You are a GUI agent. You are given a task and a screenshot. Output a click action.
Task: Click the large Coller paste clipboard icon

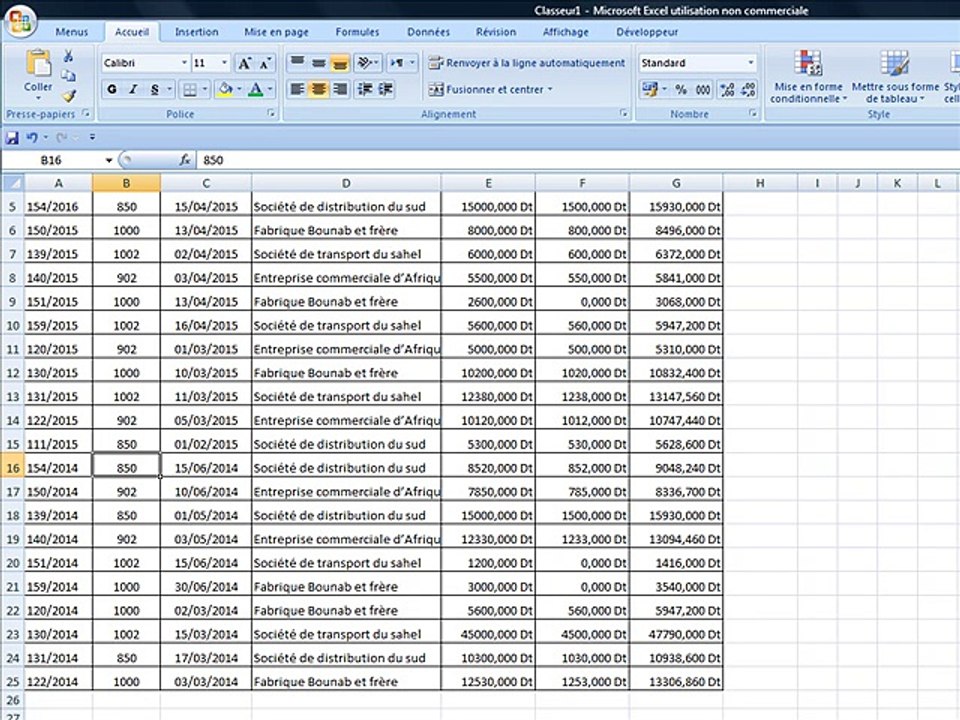point(38,64)
